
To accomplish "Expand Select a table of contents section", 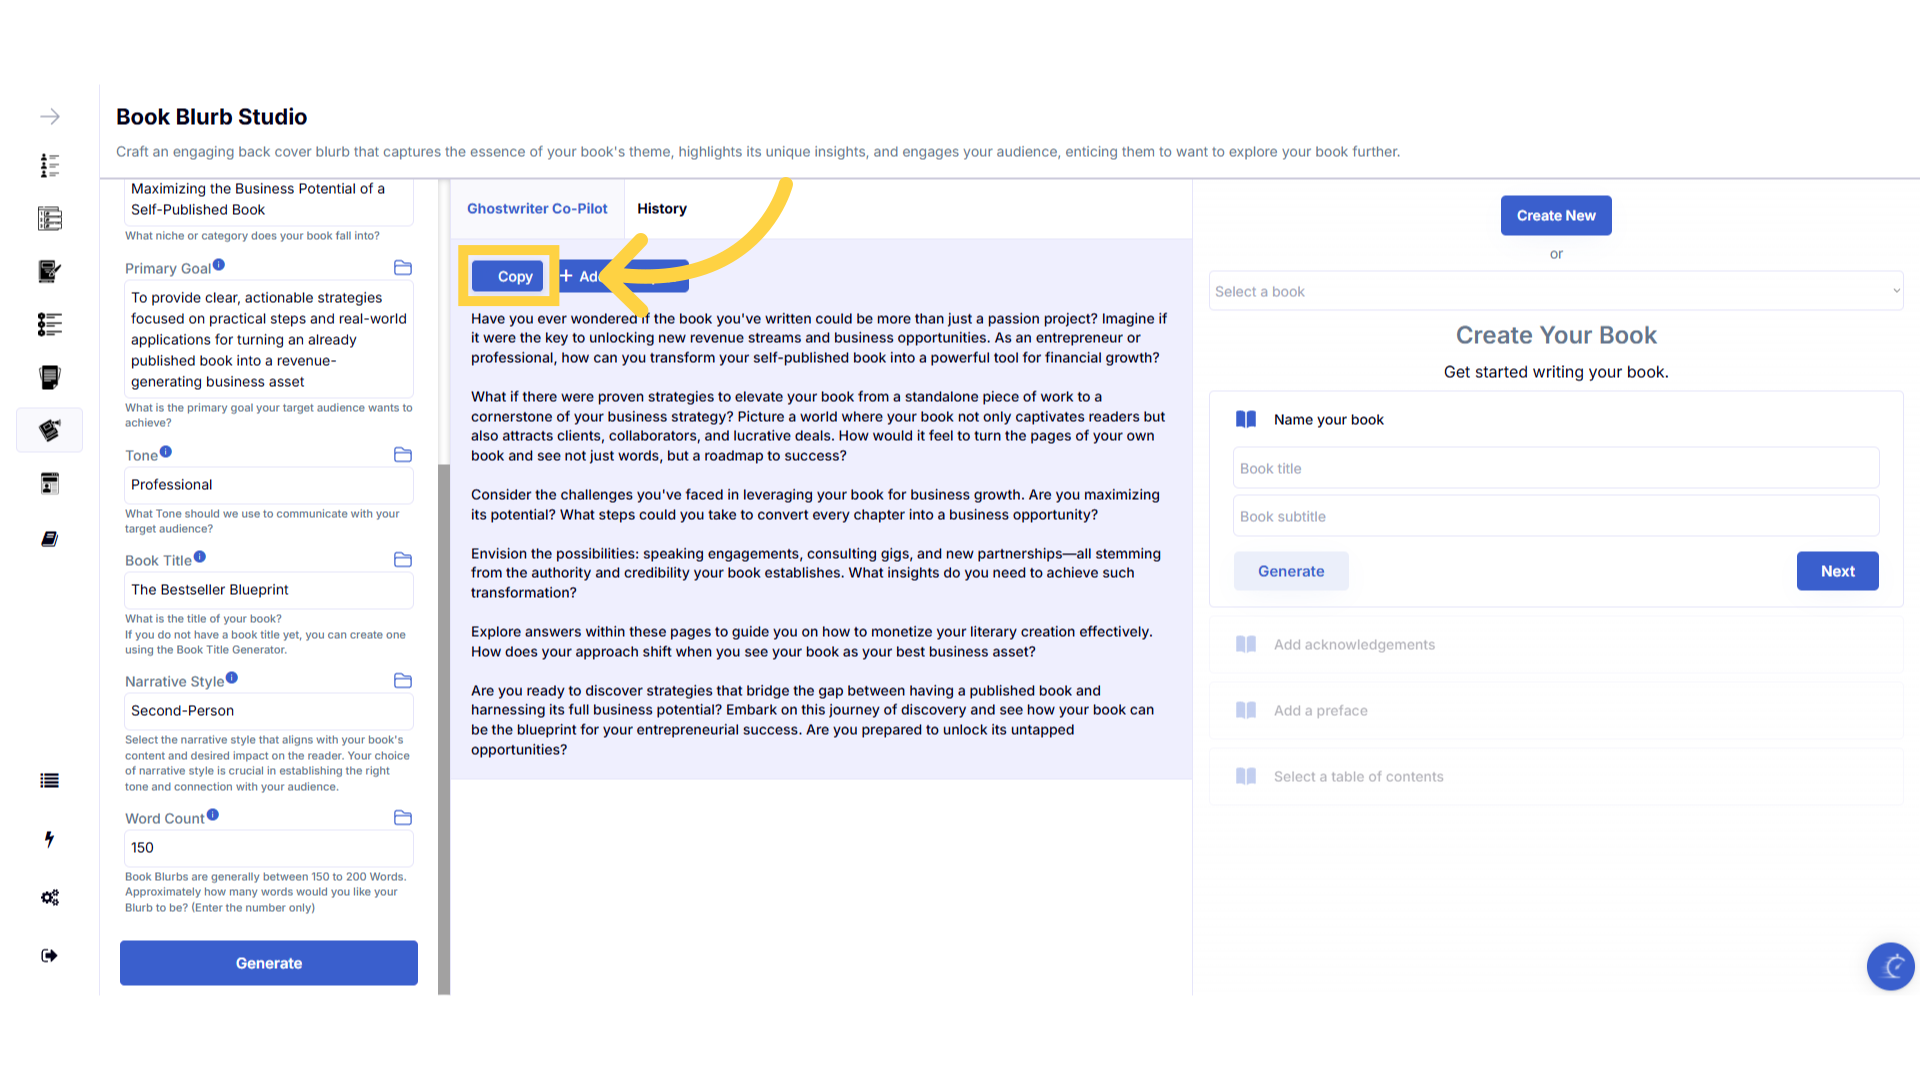I will coord(1358,777).
